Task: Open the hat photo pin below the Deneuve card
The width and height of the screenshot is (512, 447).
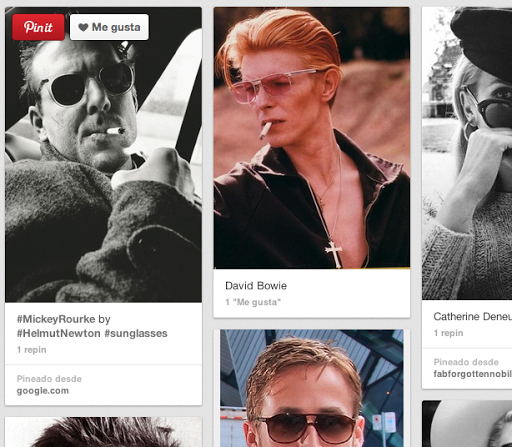Action: [x=467, y=424]
